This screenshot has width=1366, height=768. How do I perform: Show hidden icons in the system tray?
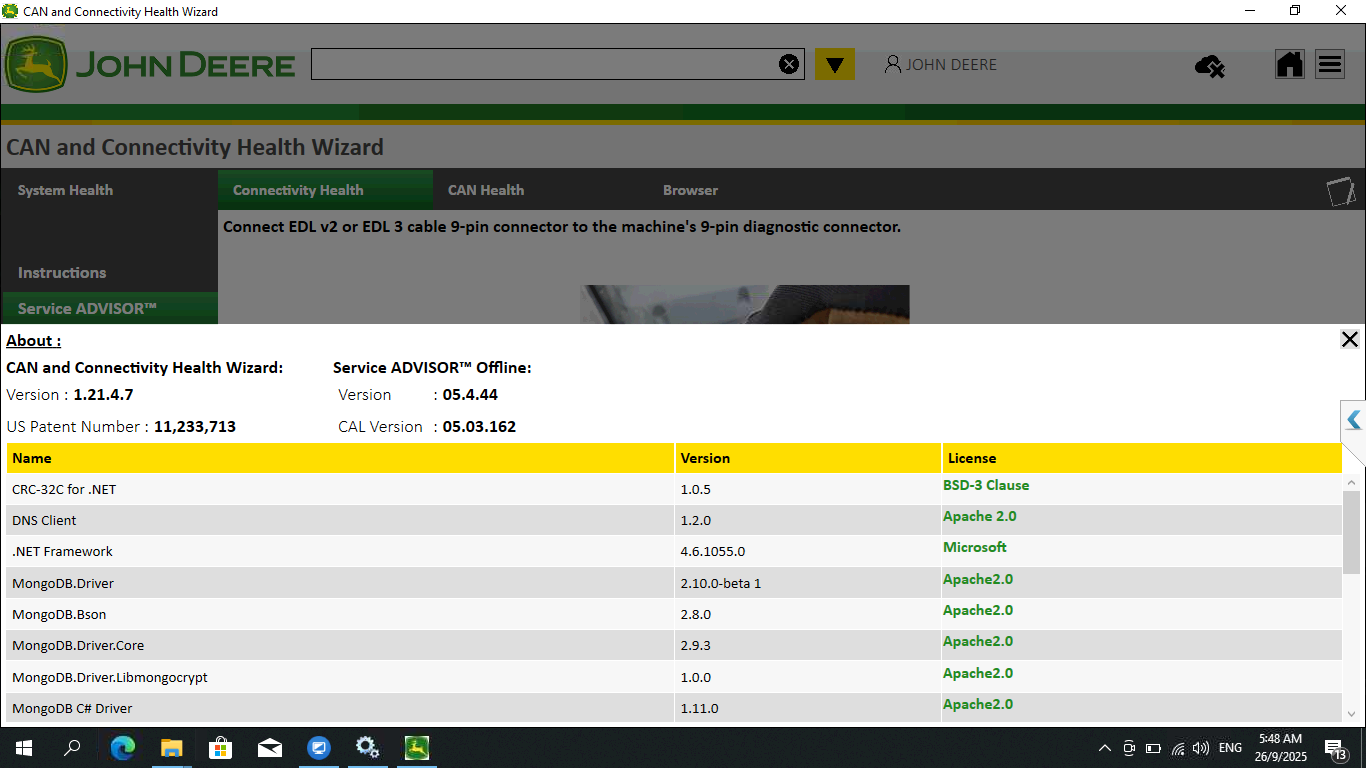coord(1105,747)
